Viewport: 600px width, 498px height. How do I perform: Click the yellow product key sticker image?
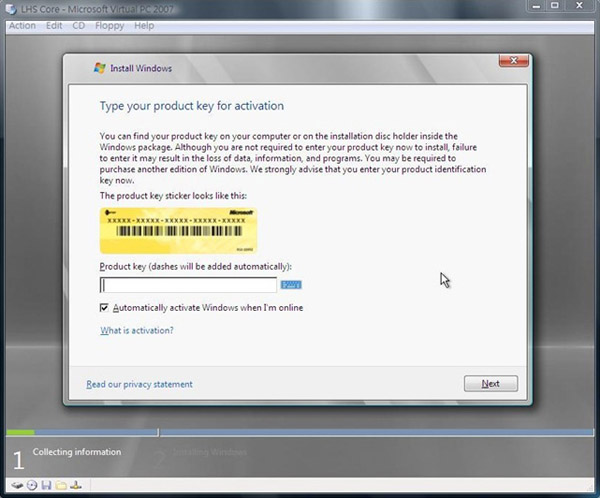coord(178,230)
